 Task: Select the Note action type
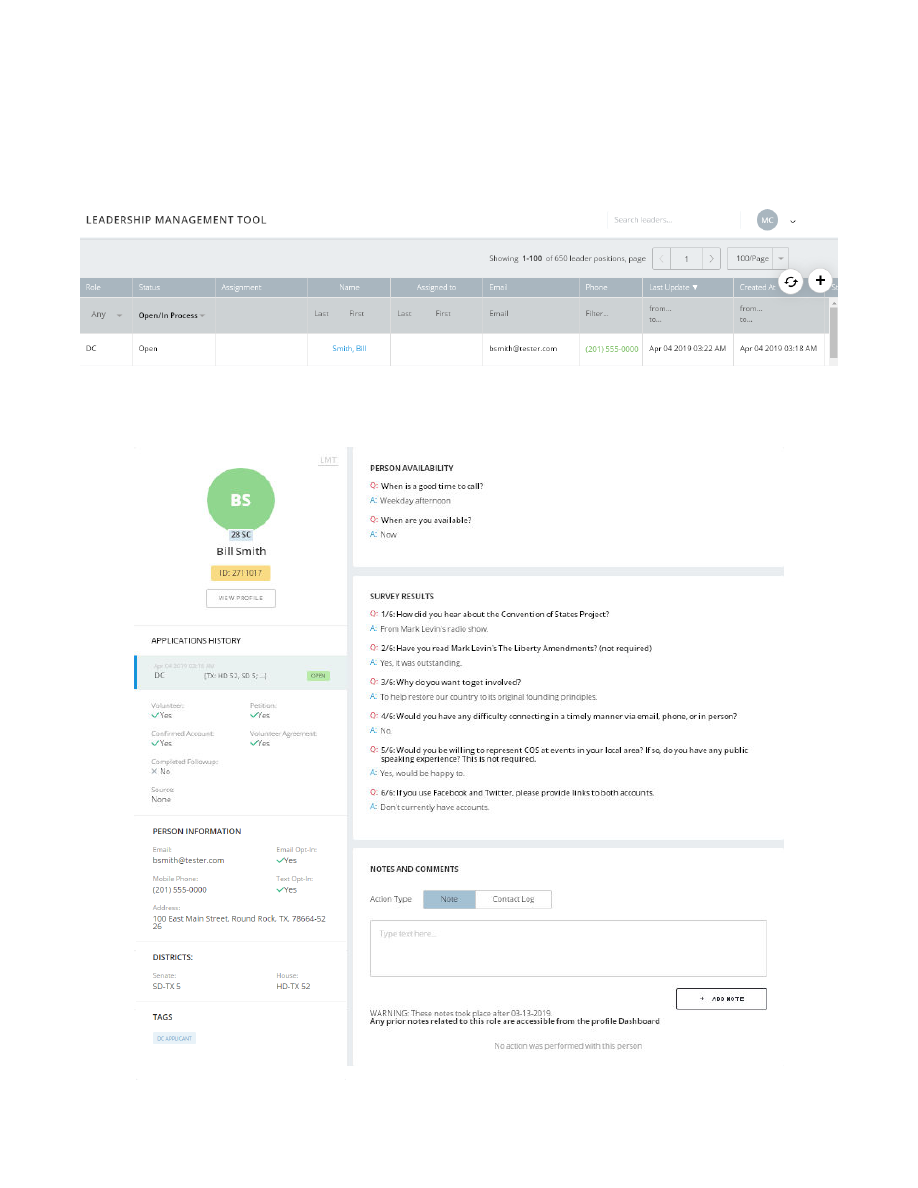(x=449, y=899)
